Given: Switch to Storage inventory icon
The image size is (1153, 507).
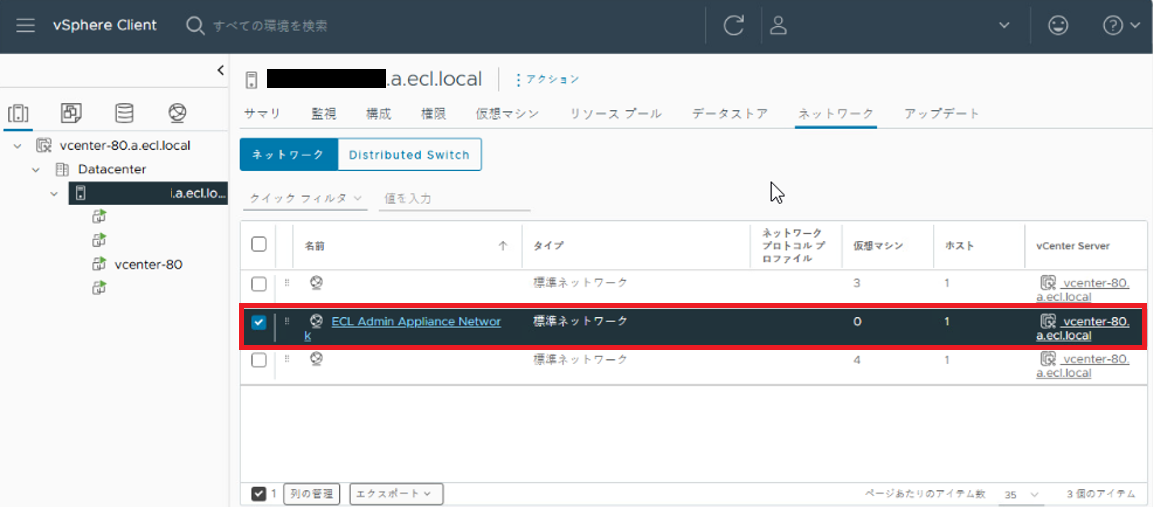Looking at the screenshot, I should coord(124,113).
